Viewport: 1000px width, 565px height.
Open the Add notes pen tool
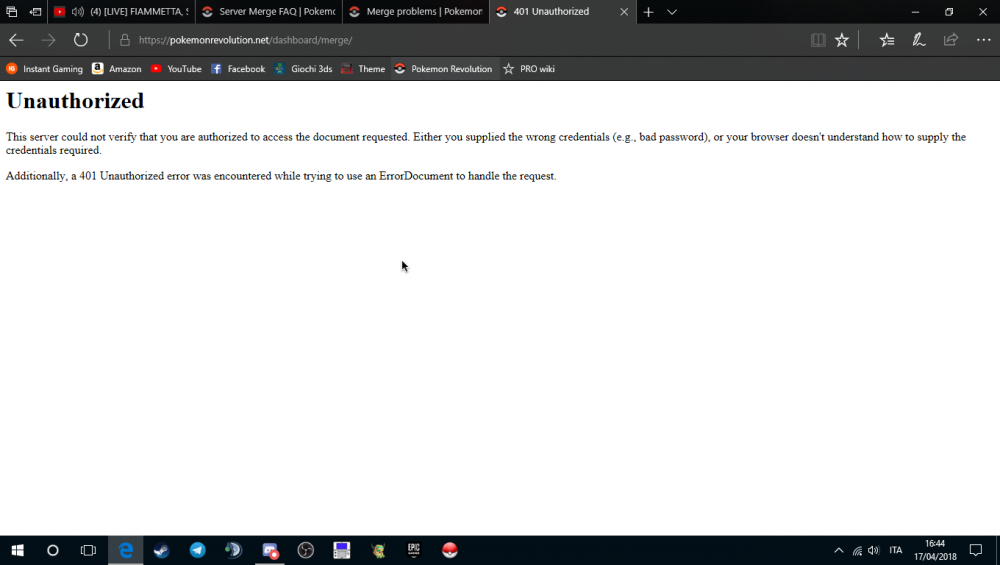(918, 40)
